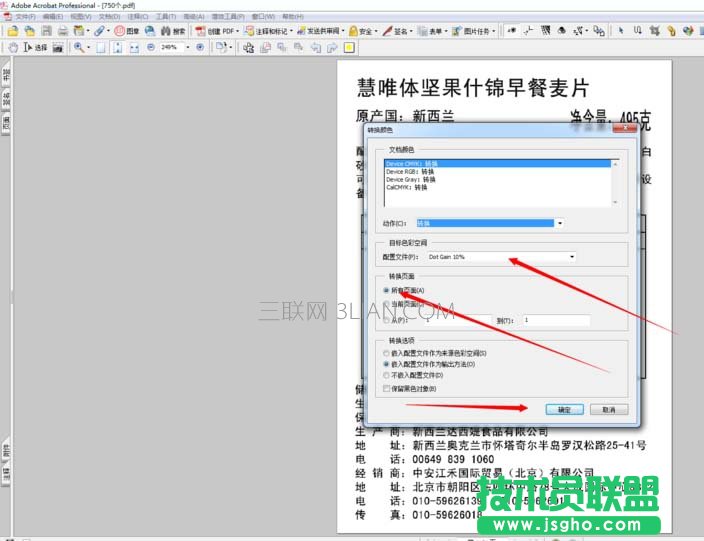704x541 pixels.
Task: Select Device RGB row in document colors list
Action: (497, 172)
